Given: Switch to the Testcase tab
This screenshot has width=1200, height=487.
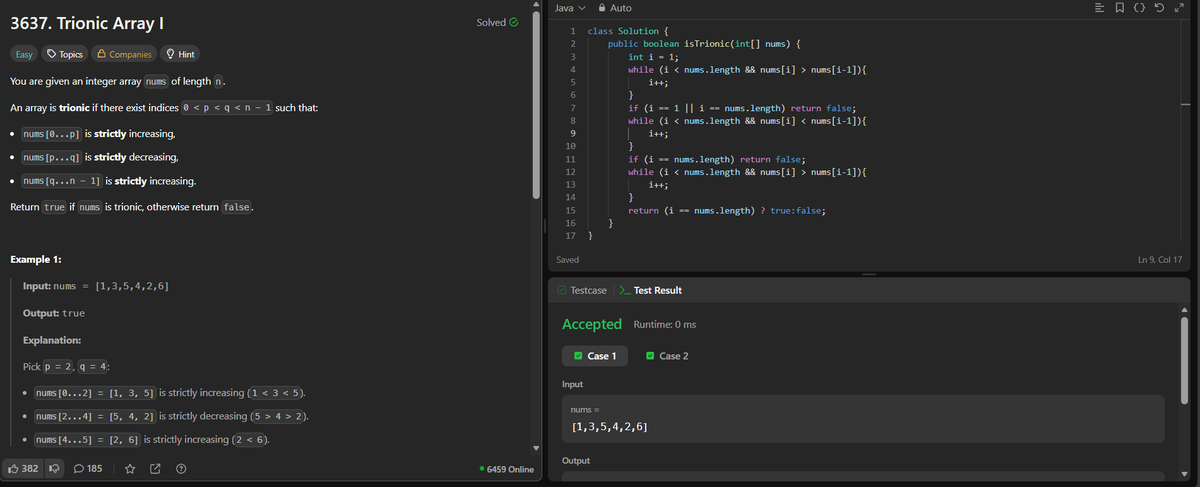Looking at the screenshot, I should click(581, 290).
